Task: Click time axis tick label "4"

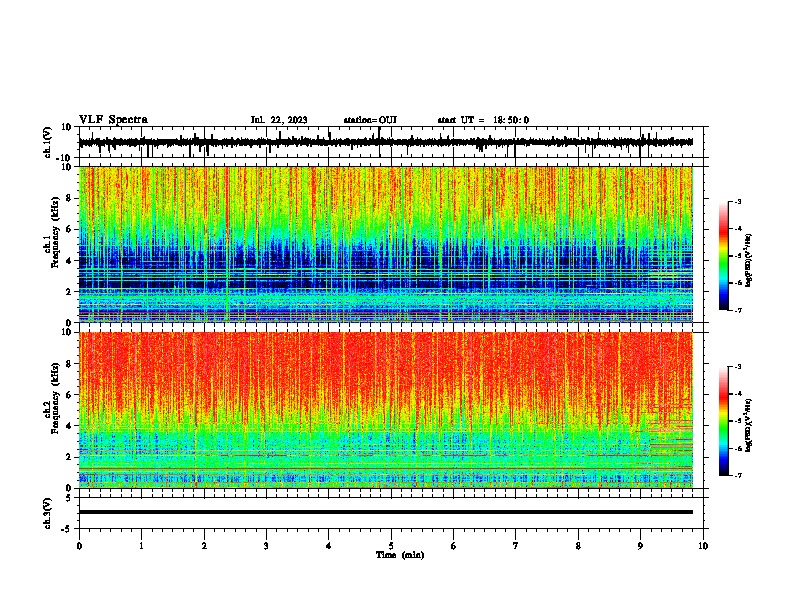Action: (x=329, y=546)
